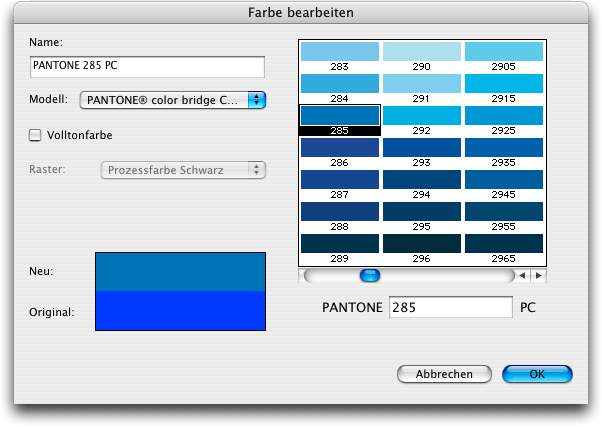The height and width of the screenshot is (427, 602).
Task: Select PANTONE swatch 2965
Action: click(504, 243)
